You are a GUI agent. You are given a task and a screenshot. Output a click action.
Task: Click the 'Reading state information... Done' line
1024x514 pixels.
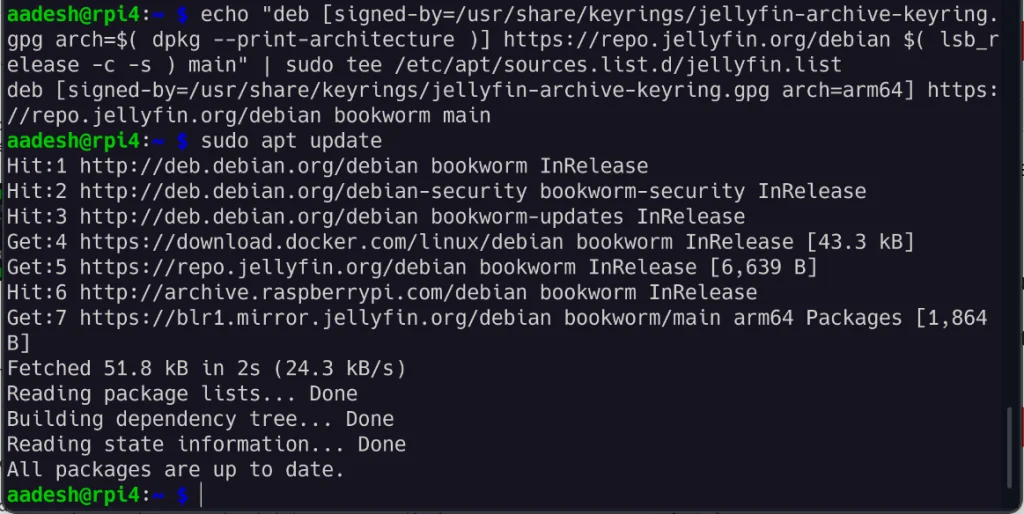(x=206, y=445)
